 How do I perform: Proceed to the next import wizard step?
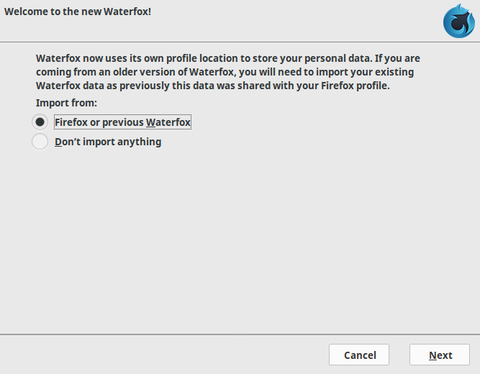[x=440, y=355]
